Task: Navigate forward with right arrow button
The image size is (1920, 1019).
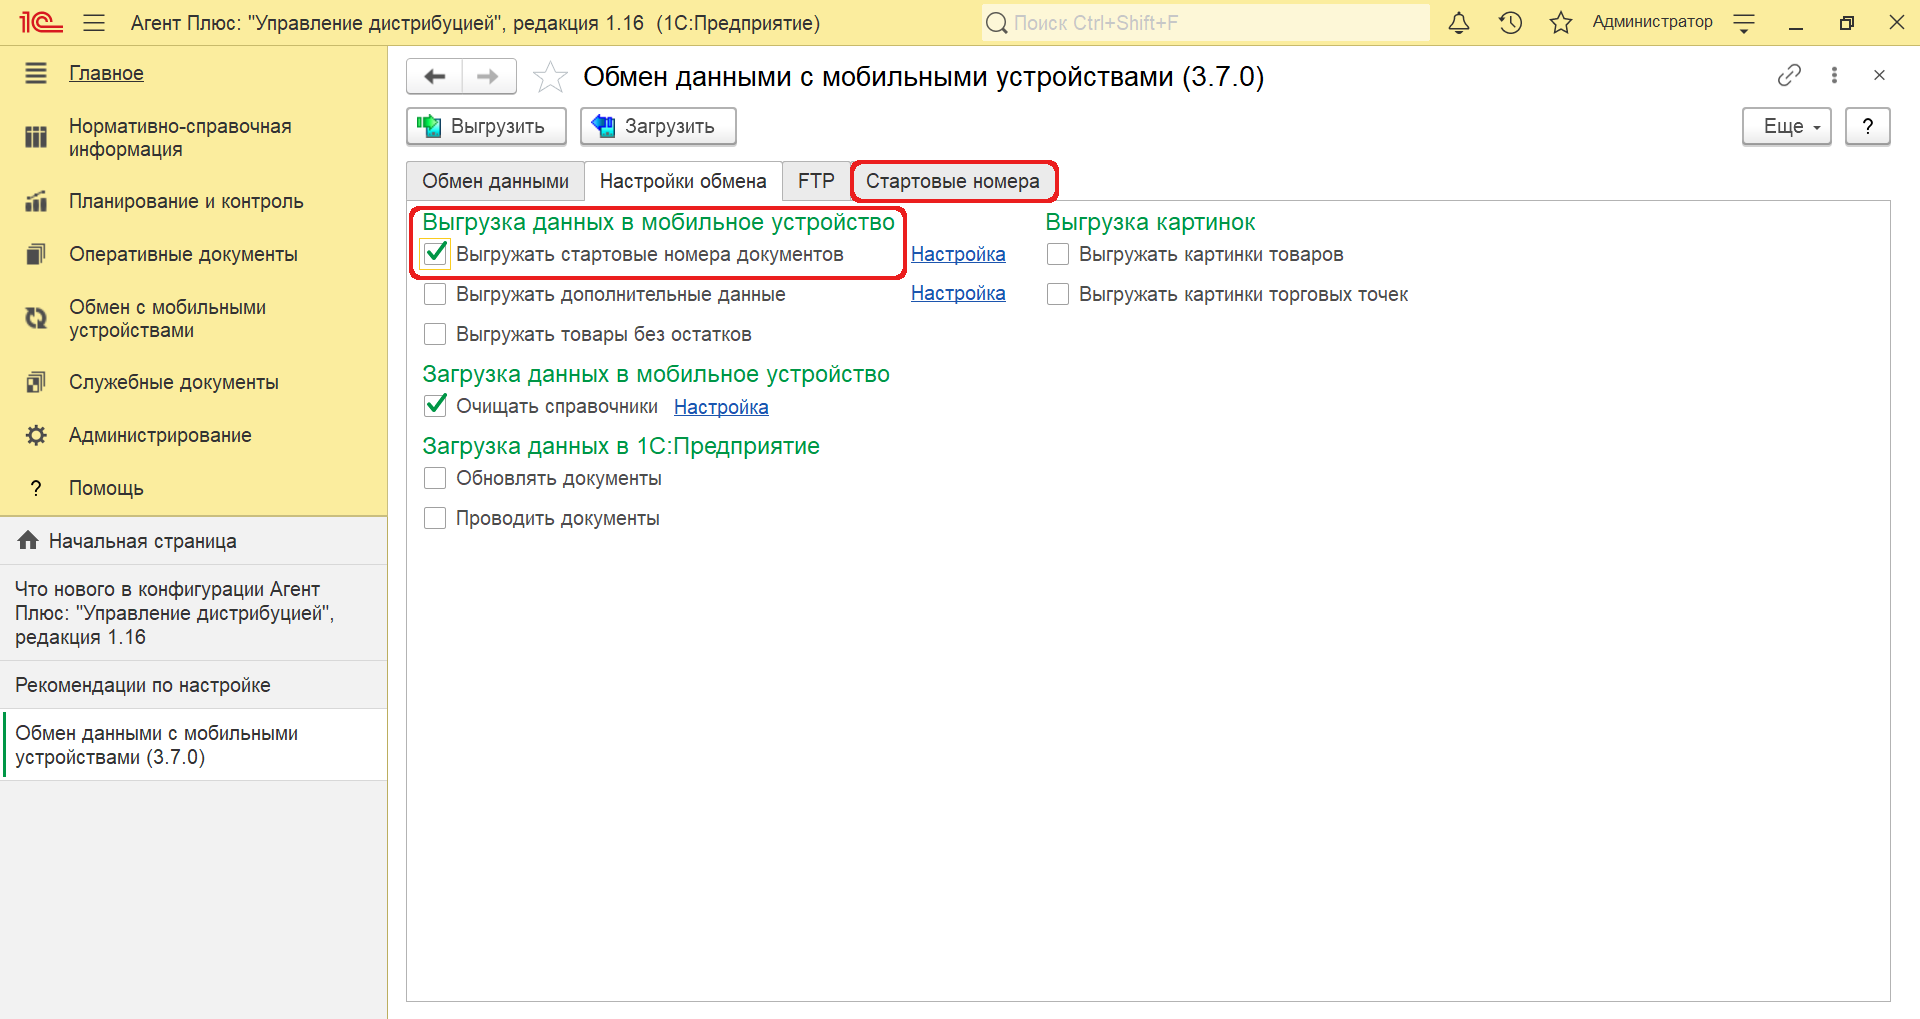Action: pyautogui.click(x=488, y=76)
